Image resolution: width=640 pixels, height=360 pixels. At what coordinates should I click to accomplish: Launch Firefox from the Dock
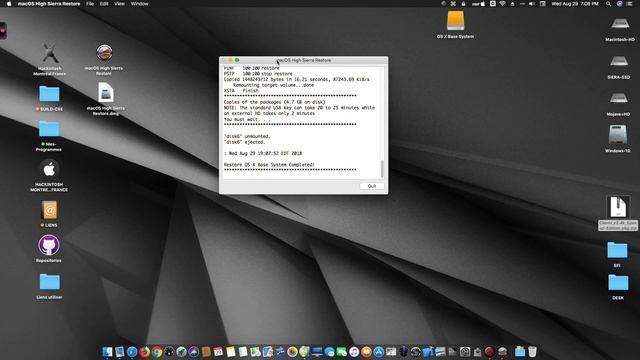pyautogui.click(x=144, y=351)
